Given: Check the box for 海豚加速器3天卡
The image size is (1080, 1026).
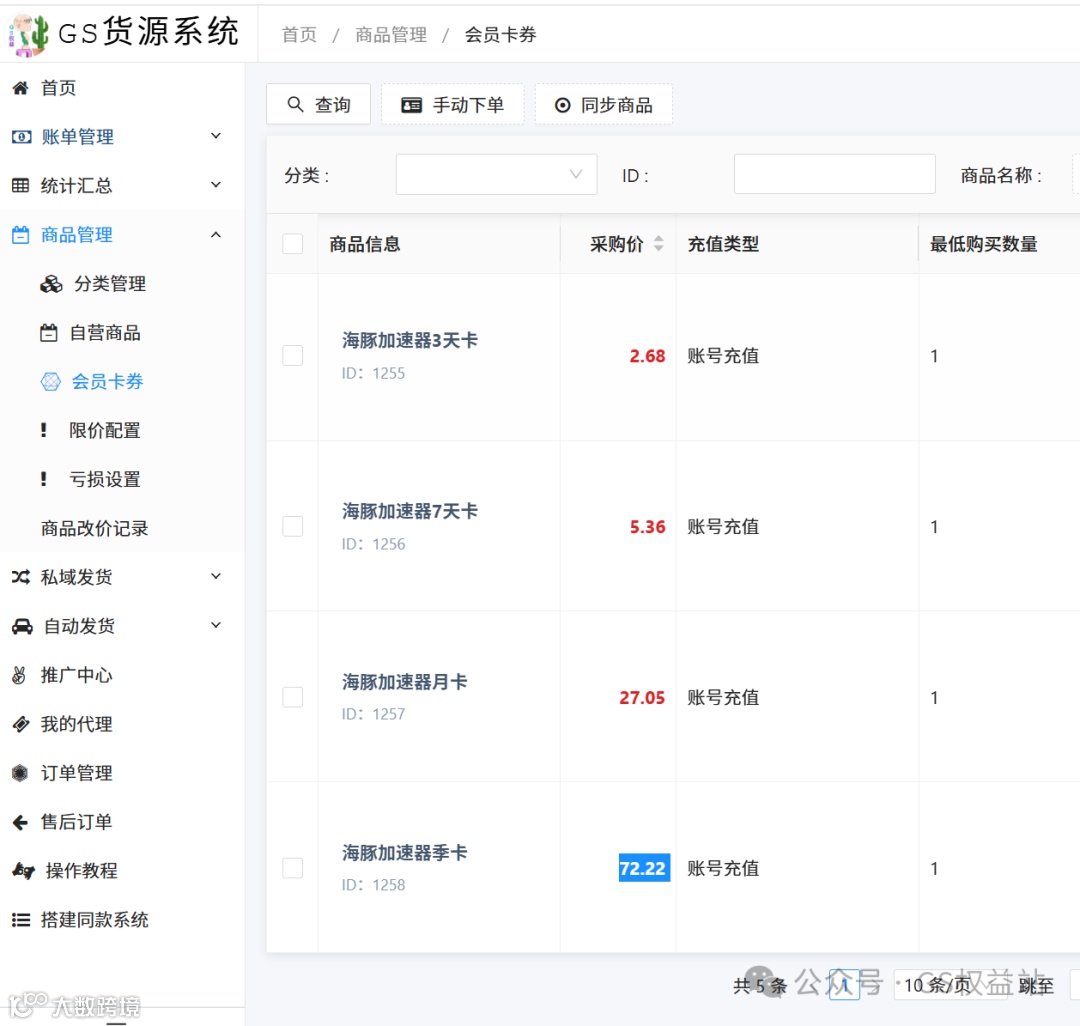Looking at the screenshot, I should point(293,356).
